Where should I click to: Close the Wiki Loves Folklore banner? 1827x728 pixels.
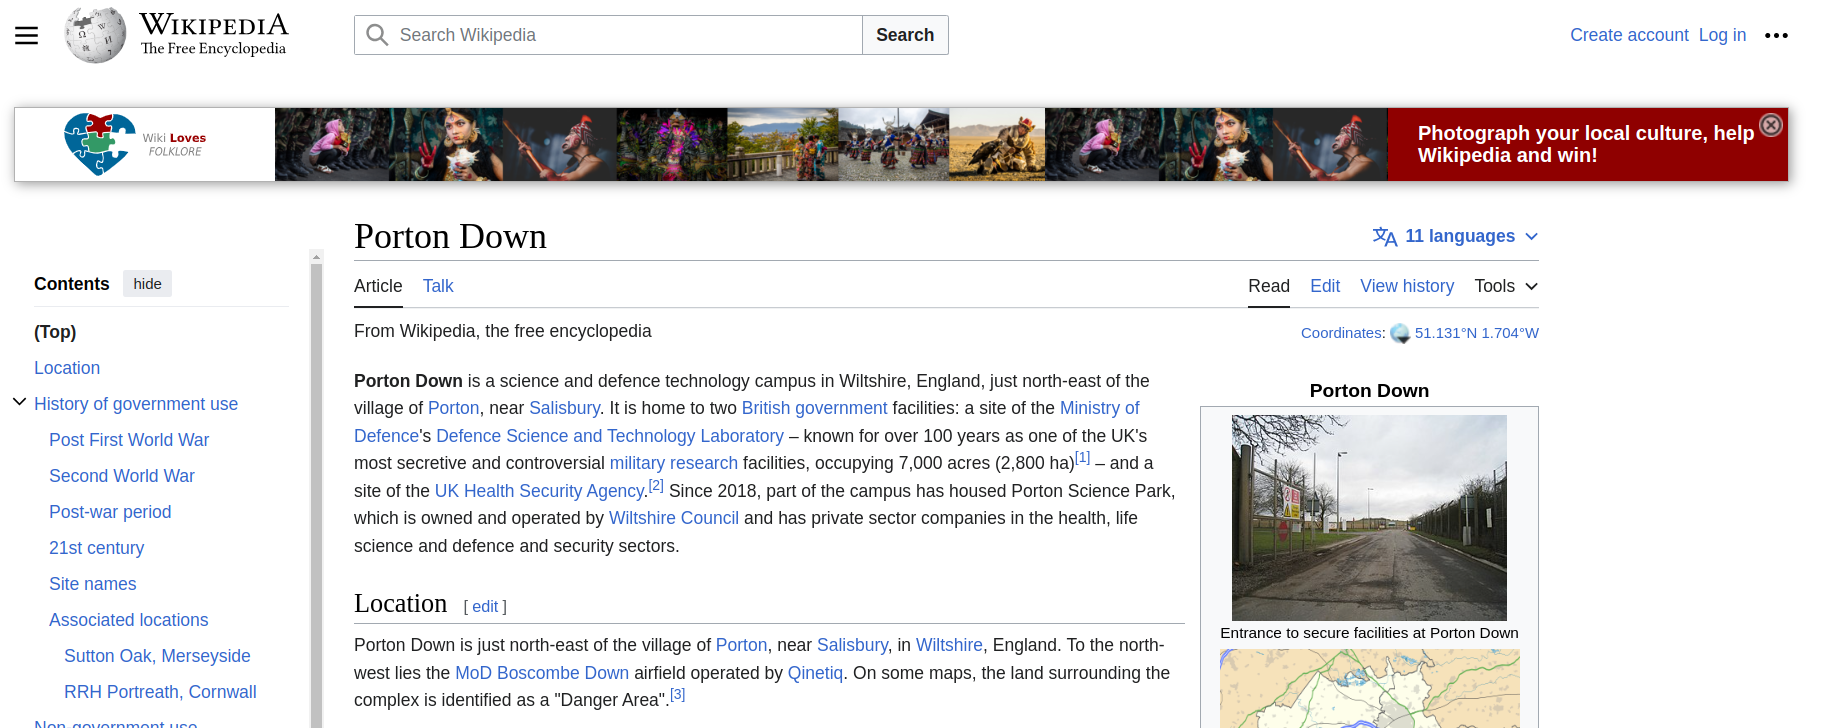1771,125
